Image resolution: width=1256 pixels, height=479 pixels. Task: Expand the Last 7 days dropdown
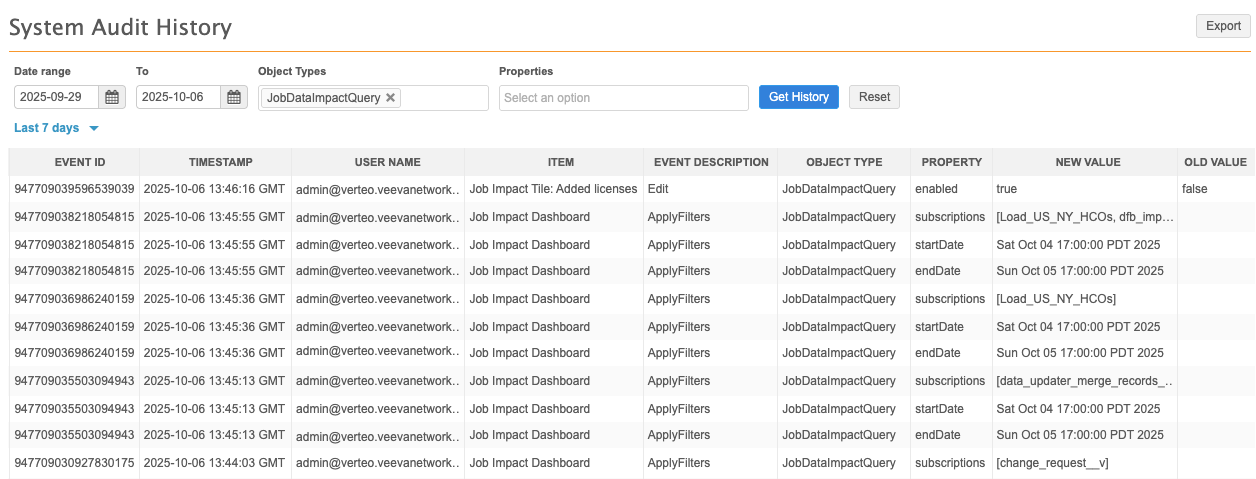[x=94, y=128]
